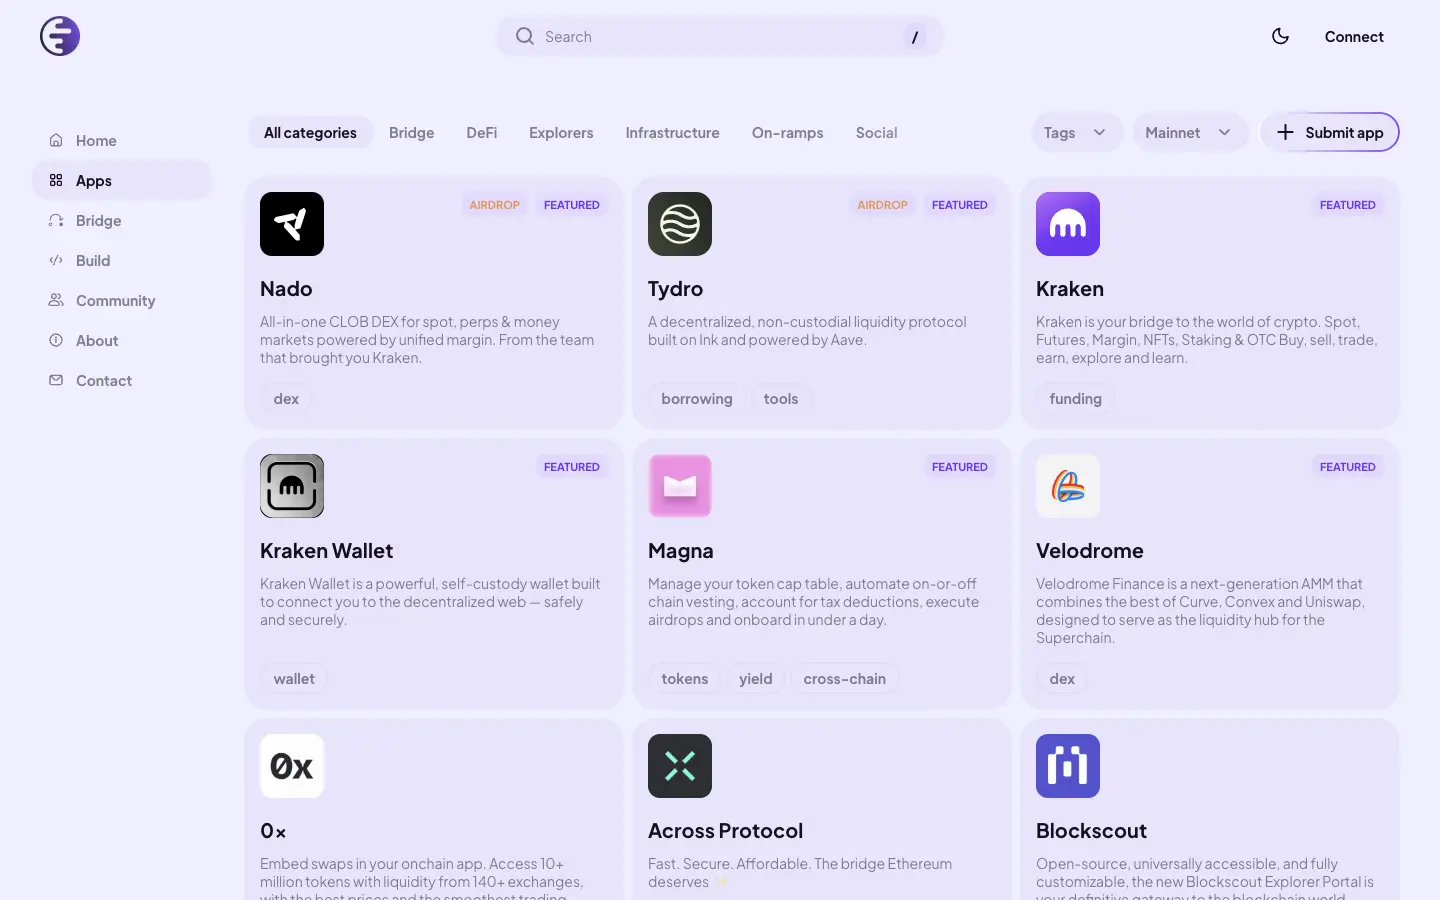
Task: Open the Blockscout app logo
Action: tap(1068, 766)
